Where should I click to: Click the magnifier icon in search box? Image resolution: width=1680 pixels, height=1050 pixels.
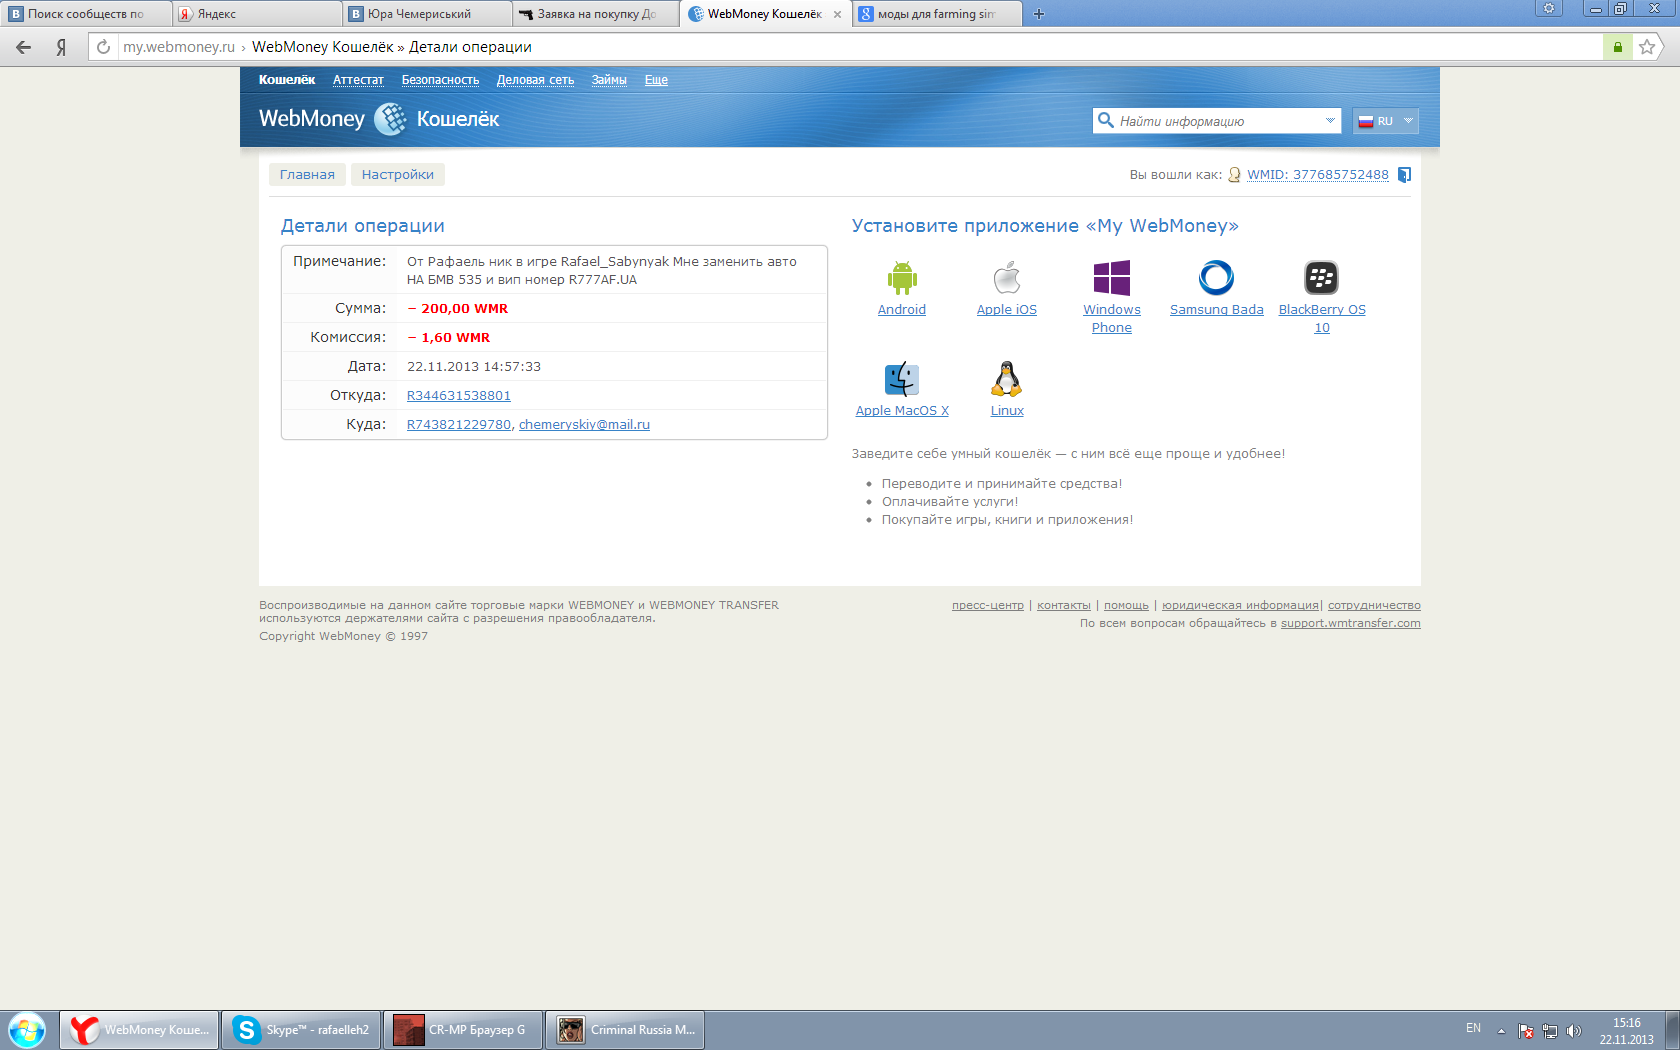1106,121
